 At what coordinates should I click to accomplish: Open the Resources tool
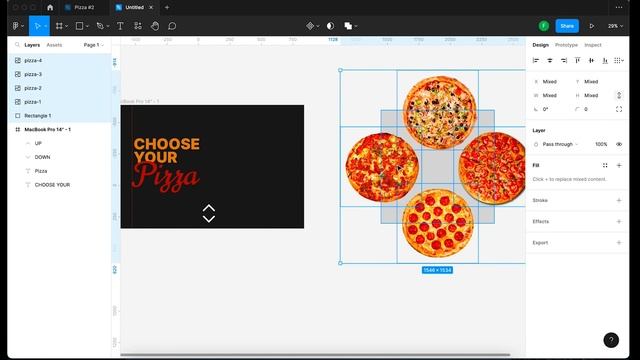[x=138, y=26]
